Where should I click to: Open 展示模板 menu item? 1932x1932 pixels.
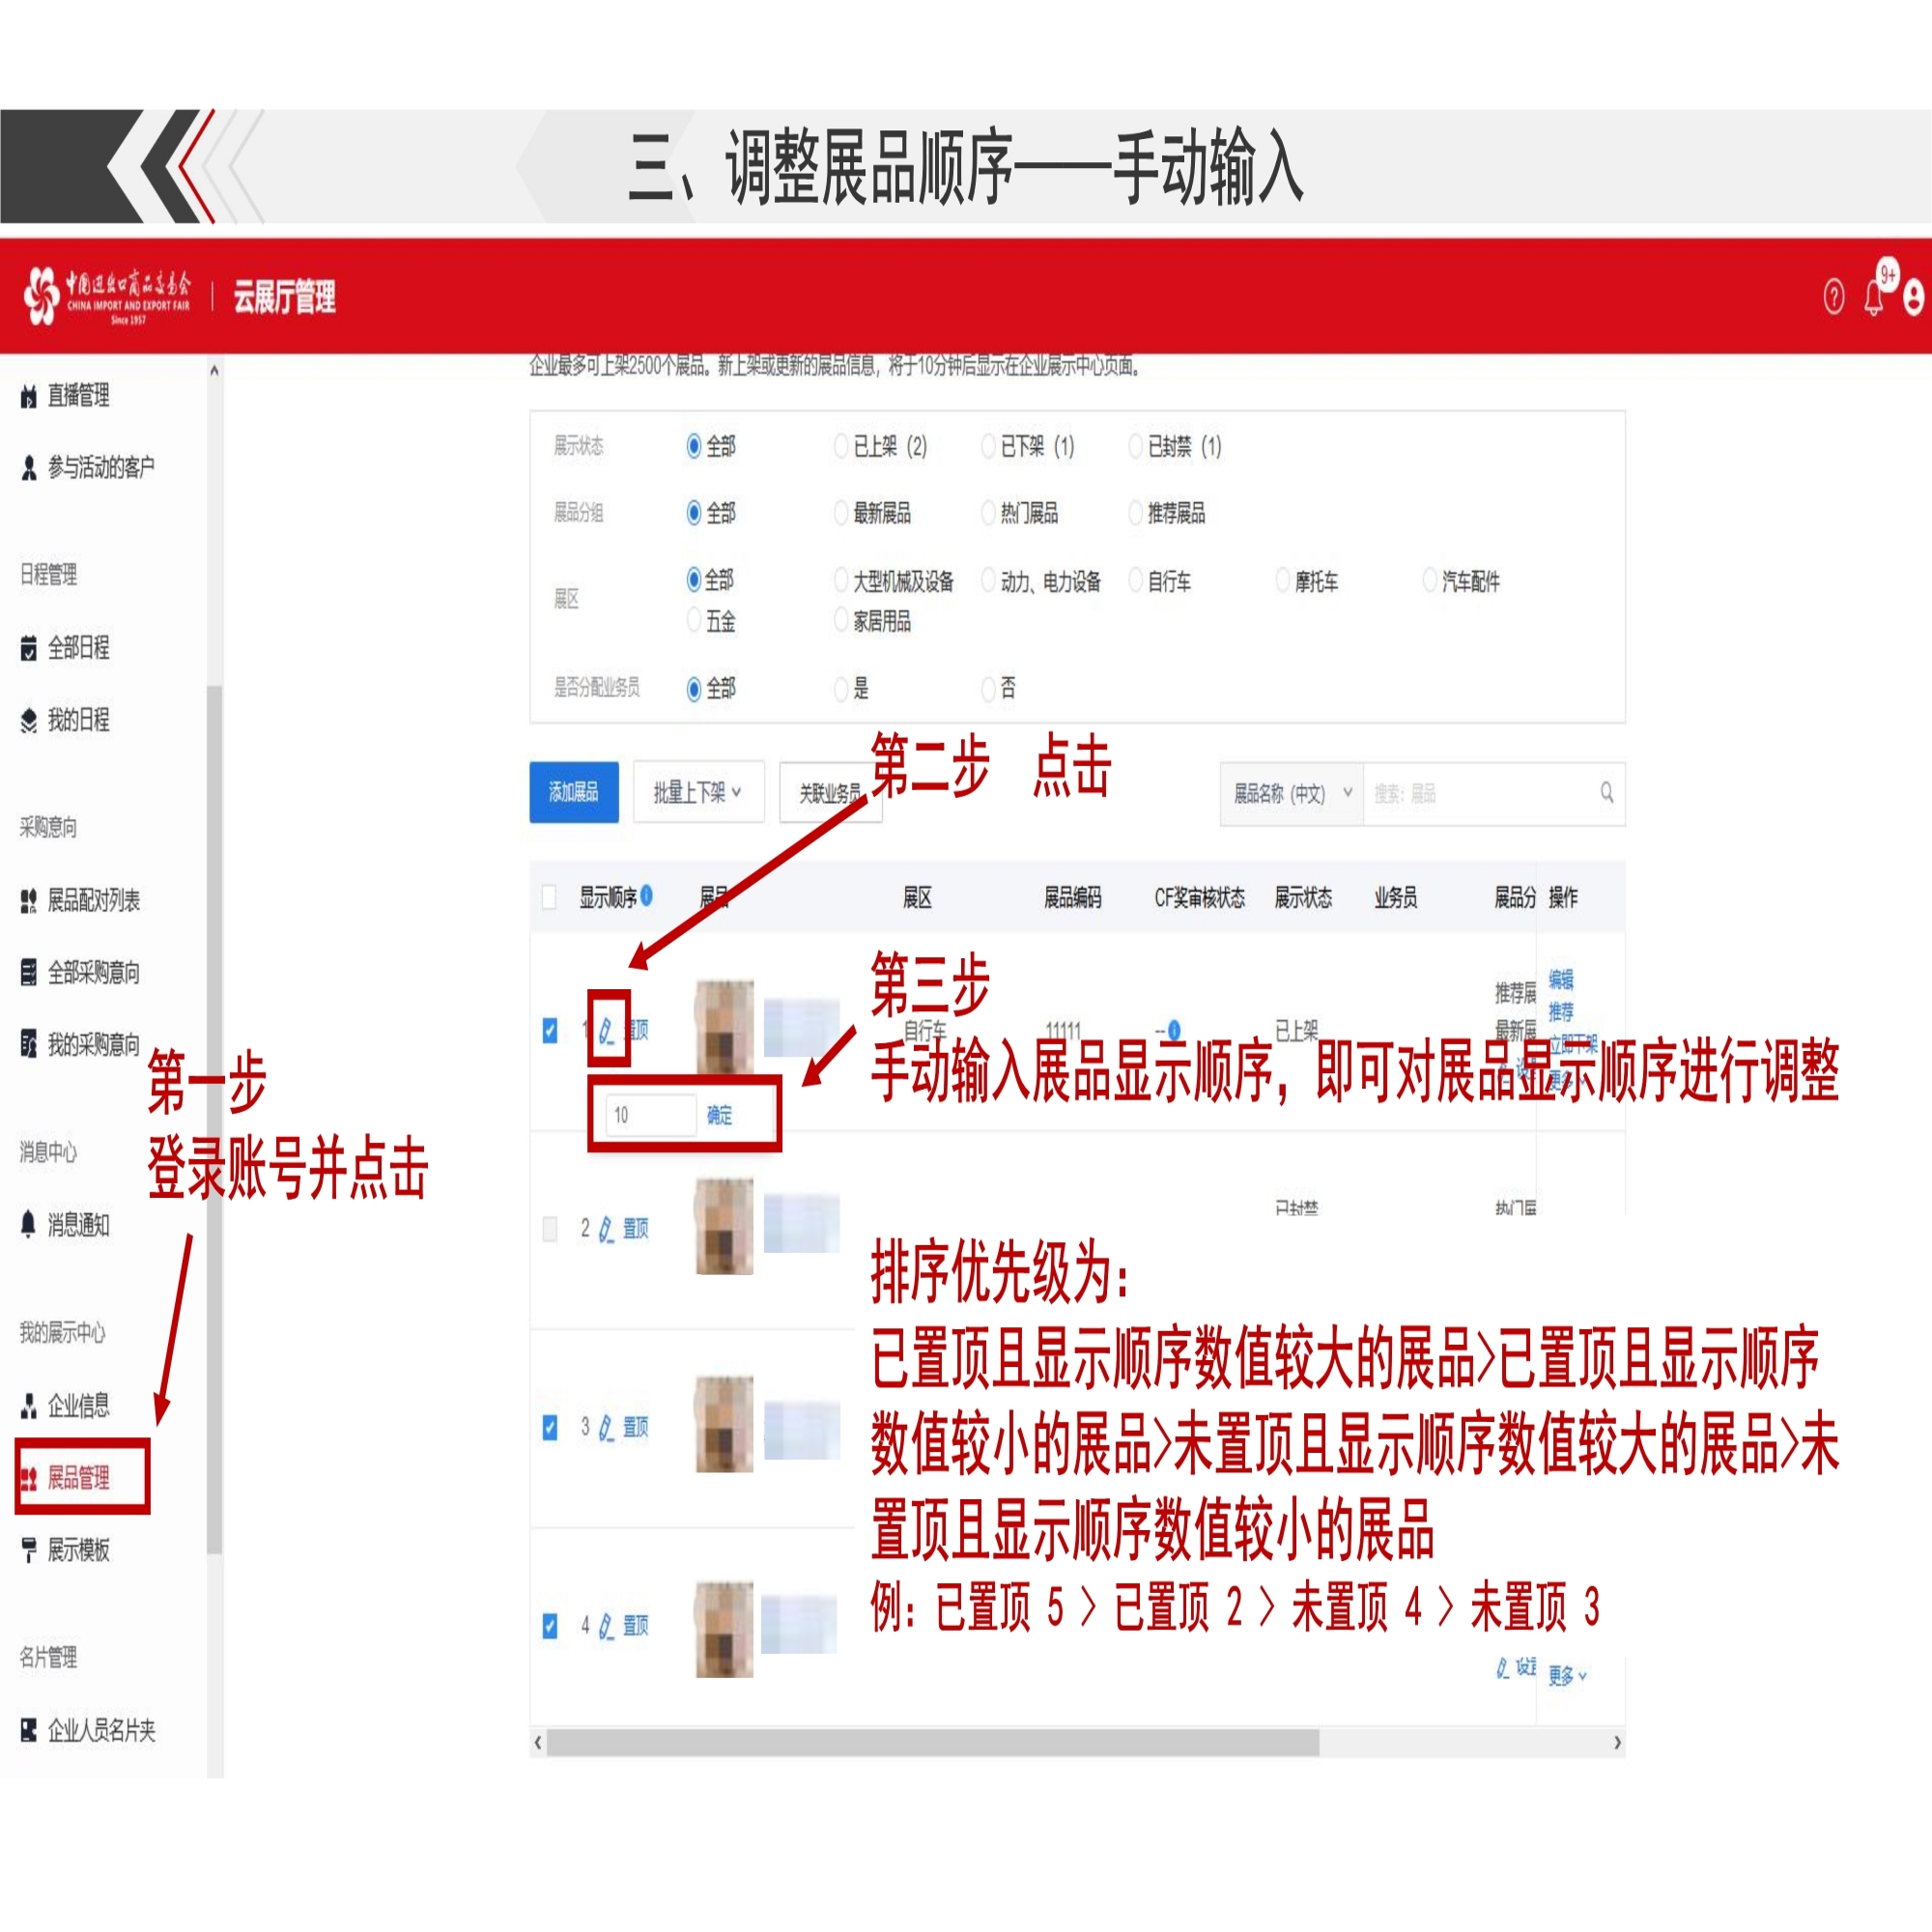(78, 1550)
